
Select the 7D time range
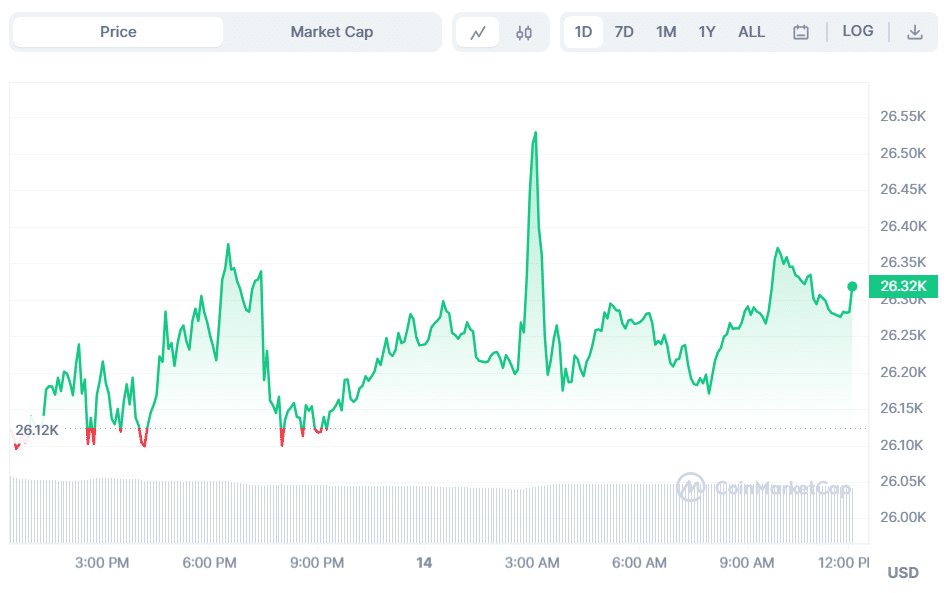click(x=624, y=32)
